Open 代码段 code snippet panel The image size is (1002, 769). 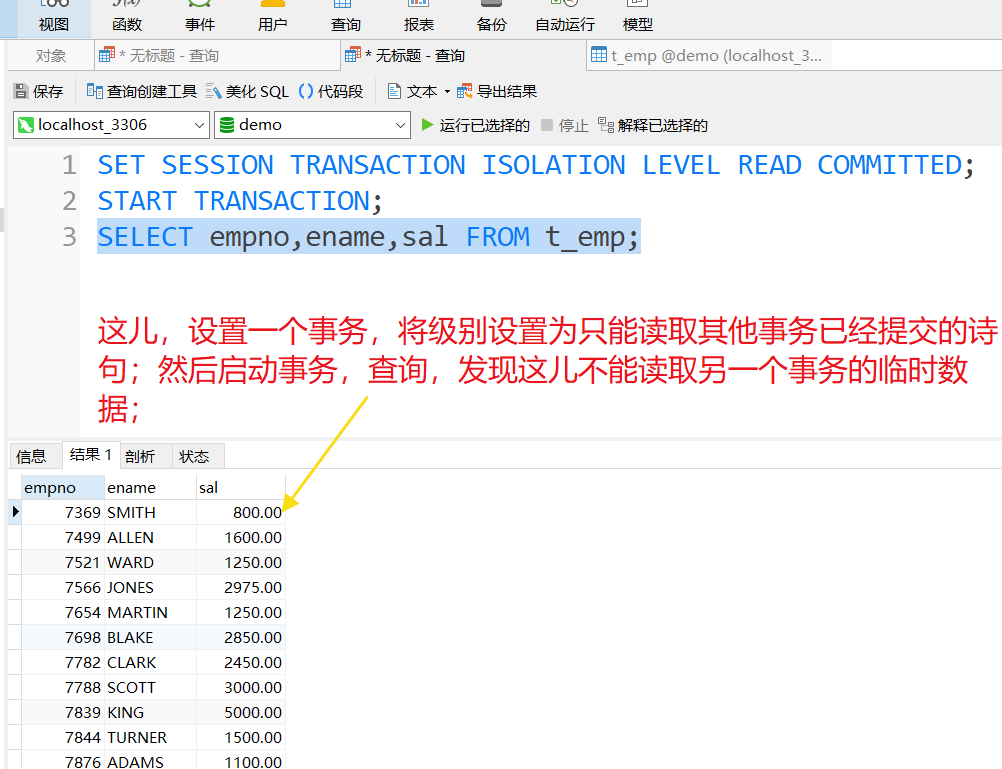(331, 91)
